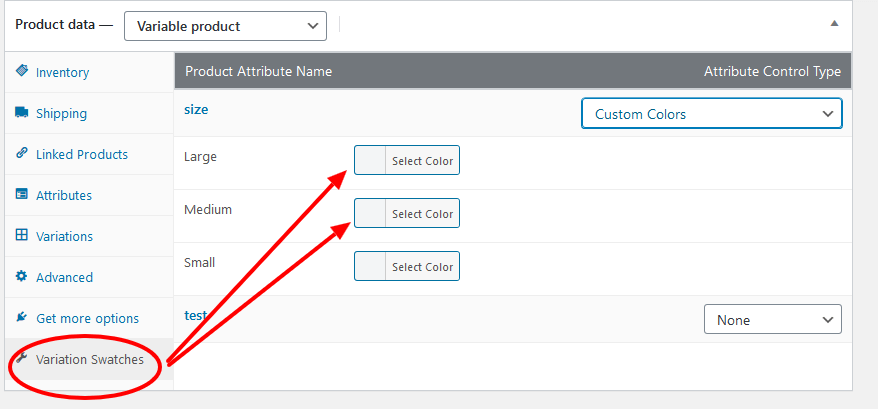Image resolution: width=878 pixels, height=409 pixels.
Task: Click the Variation Swatches wrench icon
Action: tap(21, 359)
